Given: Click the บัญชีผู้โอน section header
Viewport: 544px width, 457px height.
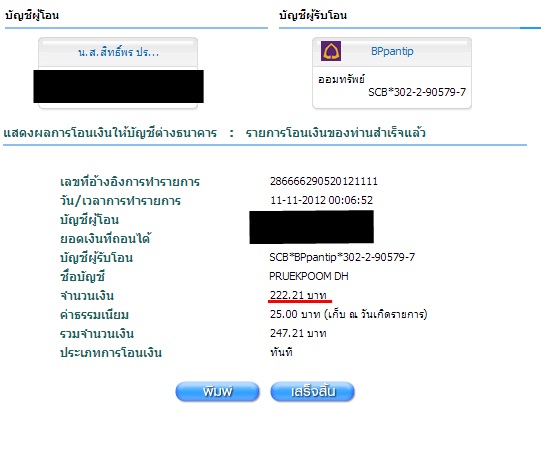Looking at the screenshot, I should (32, 15).
